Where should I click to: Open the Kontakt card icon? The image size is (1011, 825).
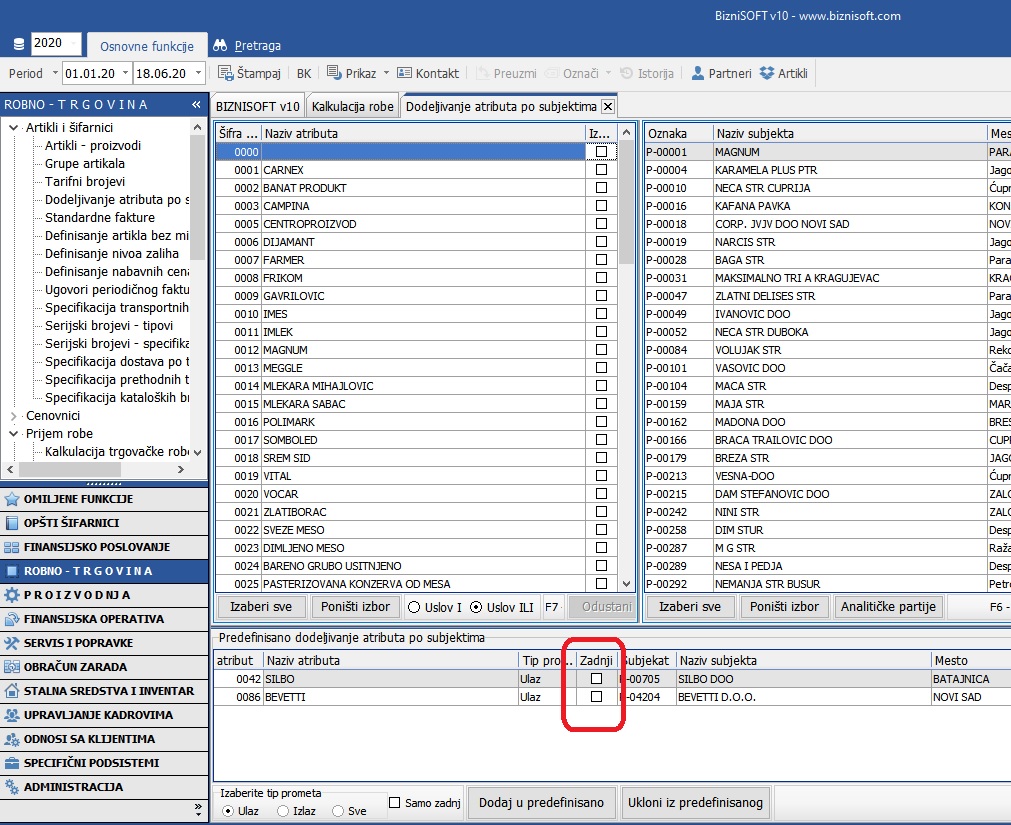click(x=404, y=73)
